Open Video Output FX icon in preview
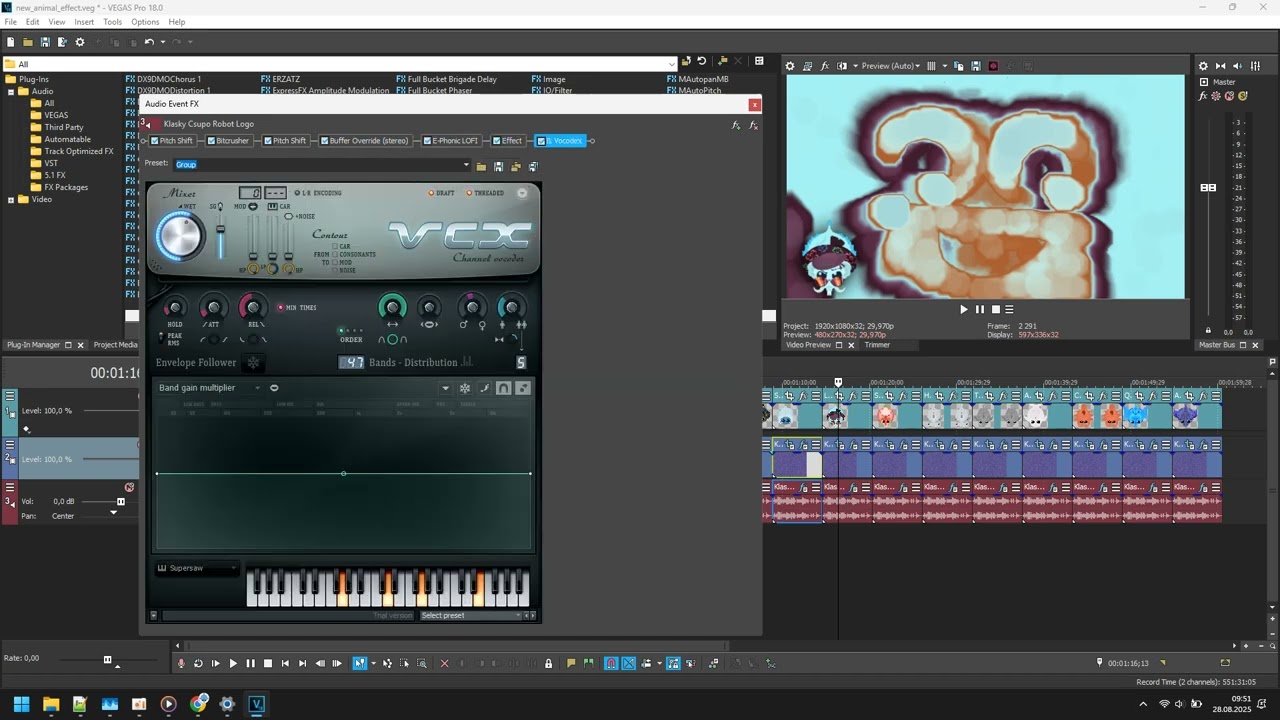1280x720 pixels. pyautogui.click(x=825, y=66)
